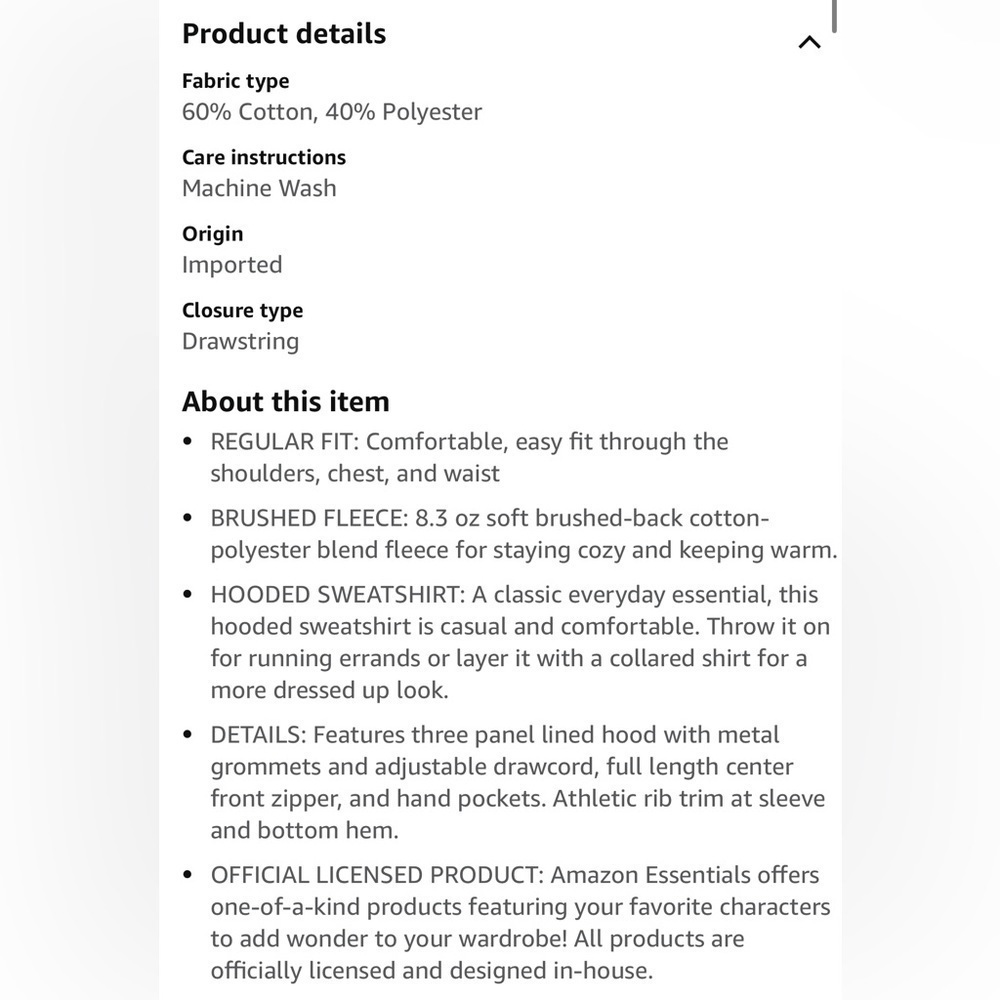Click the 60% Cotton, 40% Polyester text
This screenshot has height=1000, width=1000.
click(x=332, y=112)
